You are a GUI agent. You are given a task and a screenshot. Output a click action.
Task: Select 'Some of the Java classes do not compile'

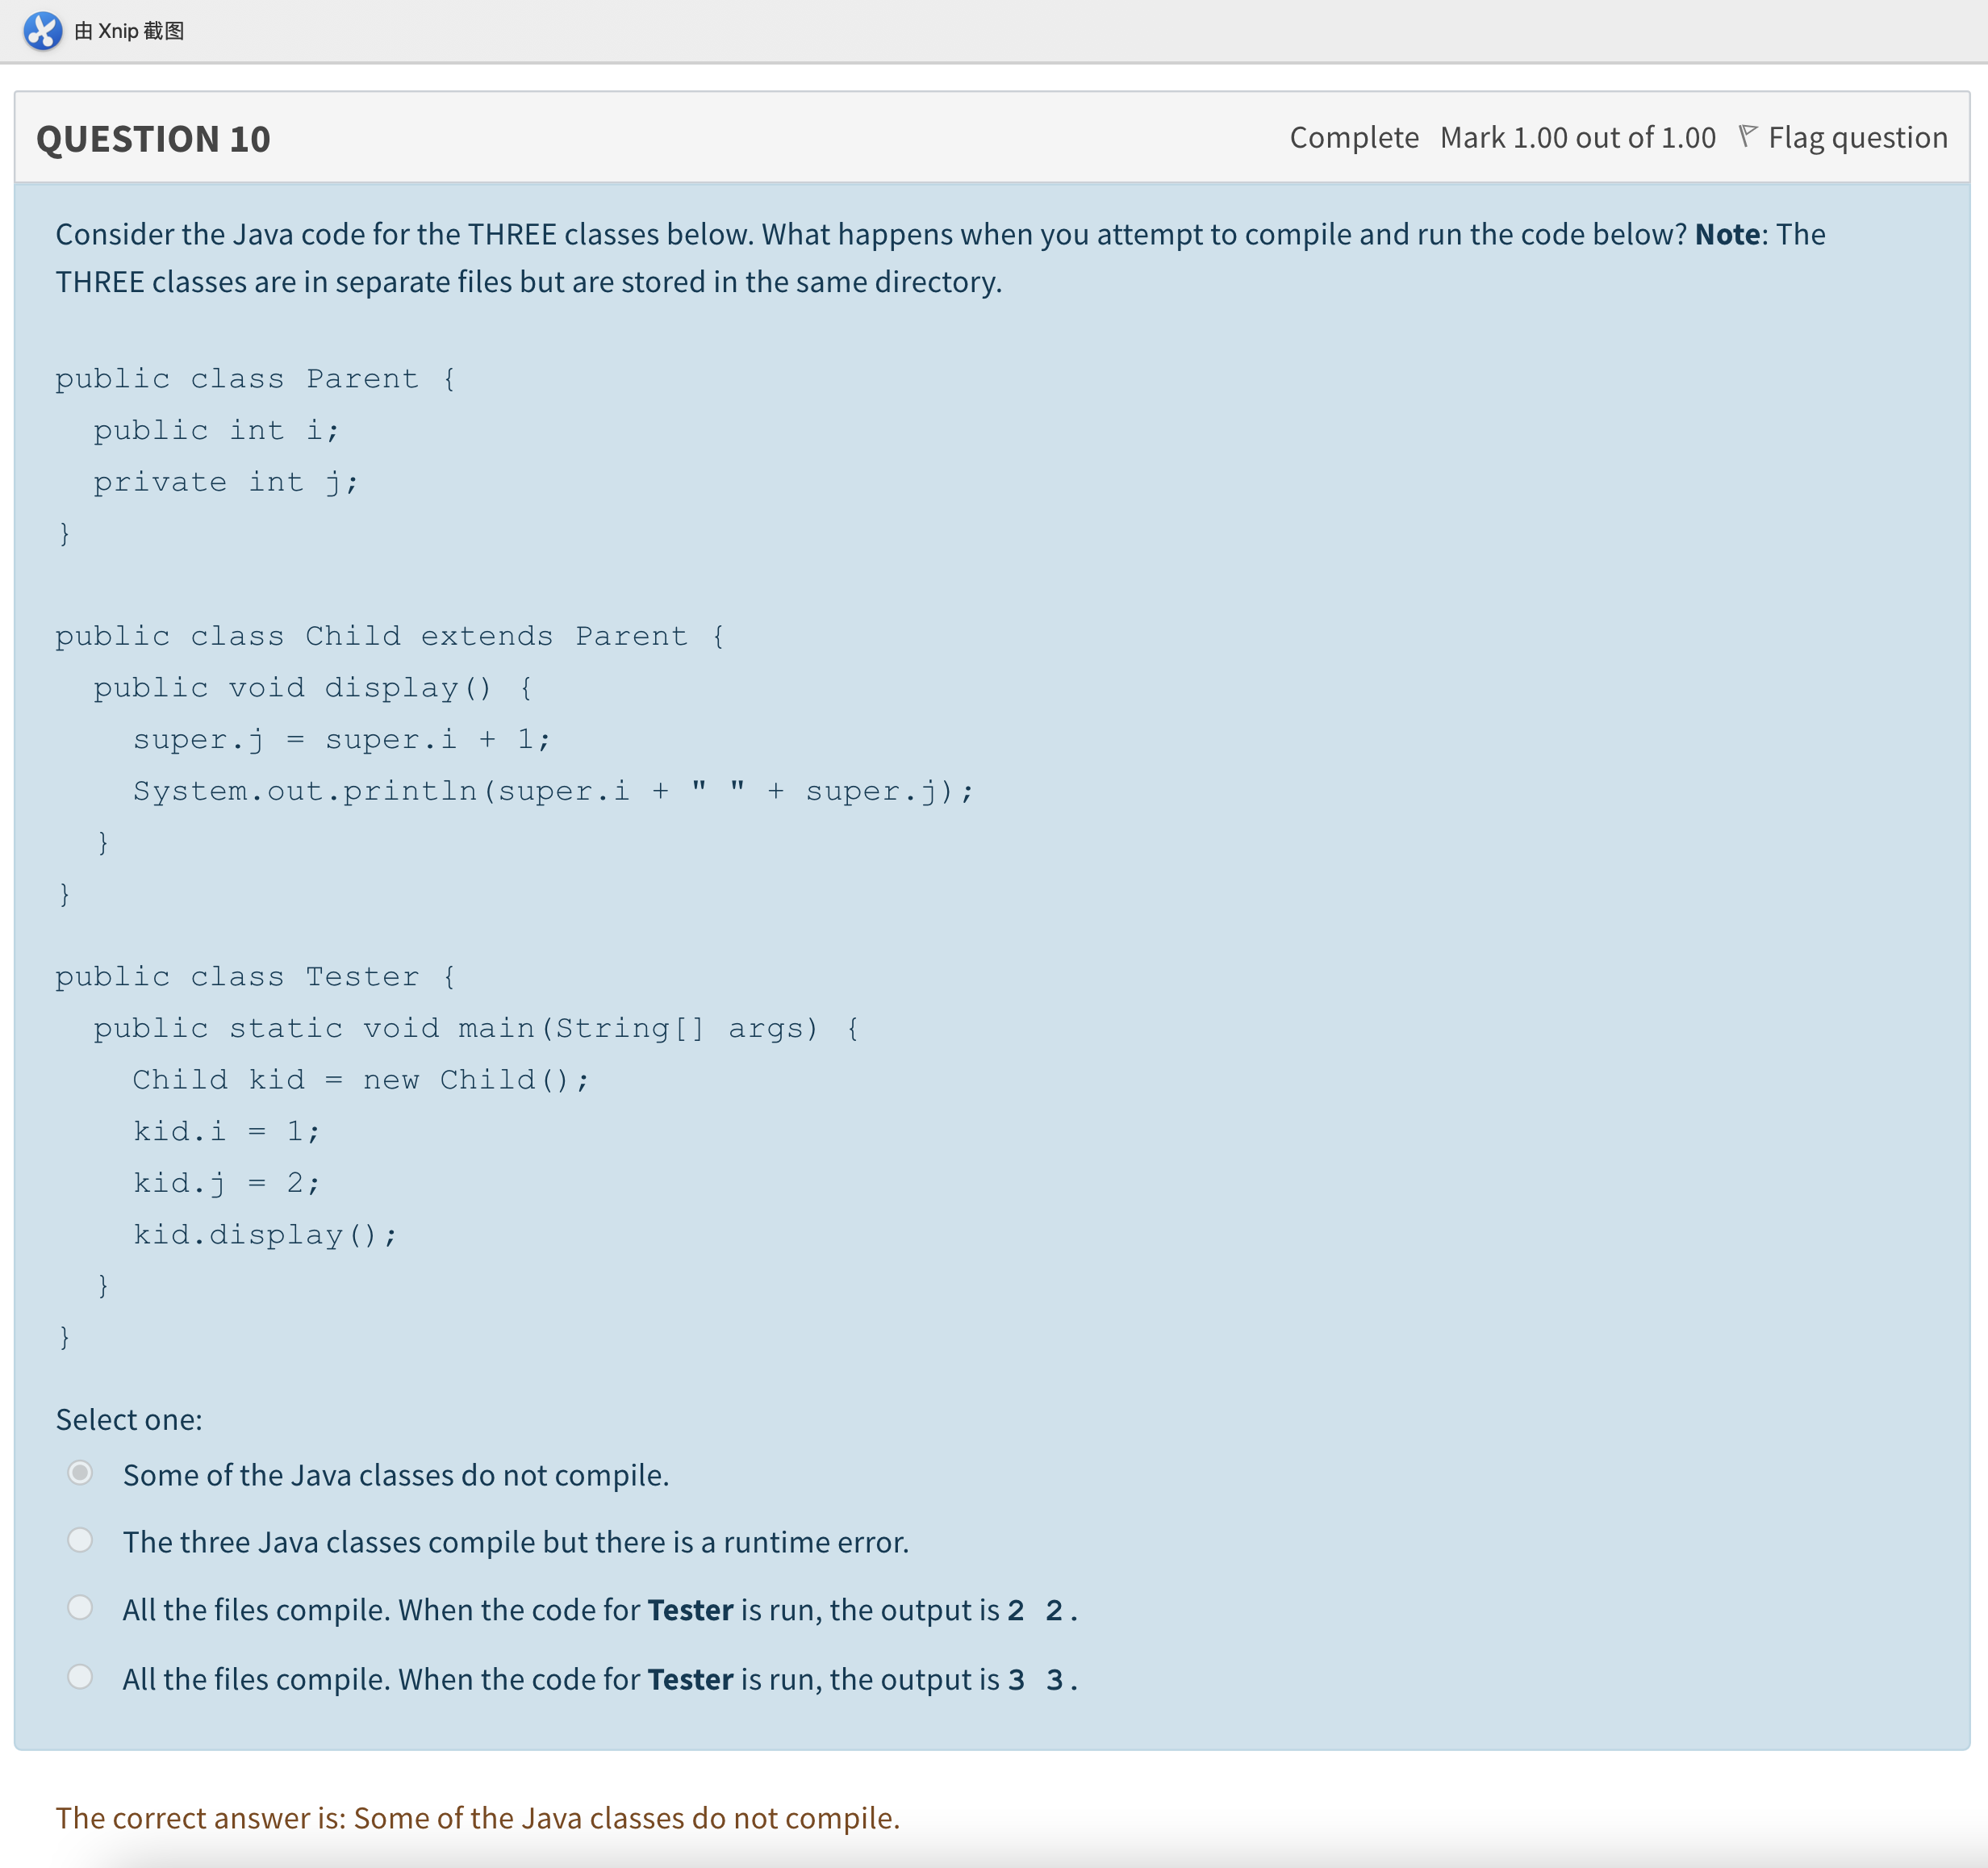(x=80, y=1473)
